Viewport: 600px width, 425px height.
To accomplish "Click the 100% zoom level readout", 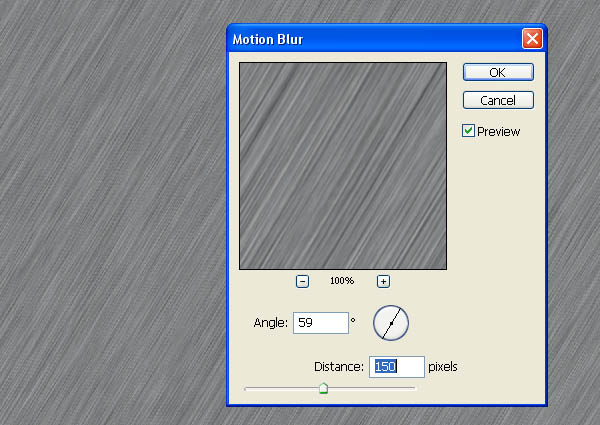I will (x=342, y=281).
